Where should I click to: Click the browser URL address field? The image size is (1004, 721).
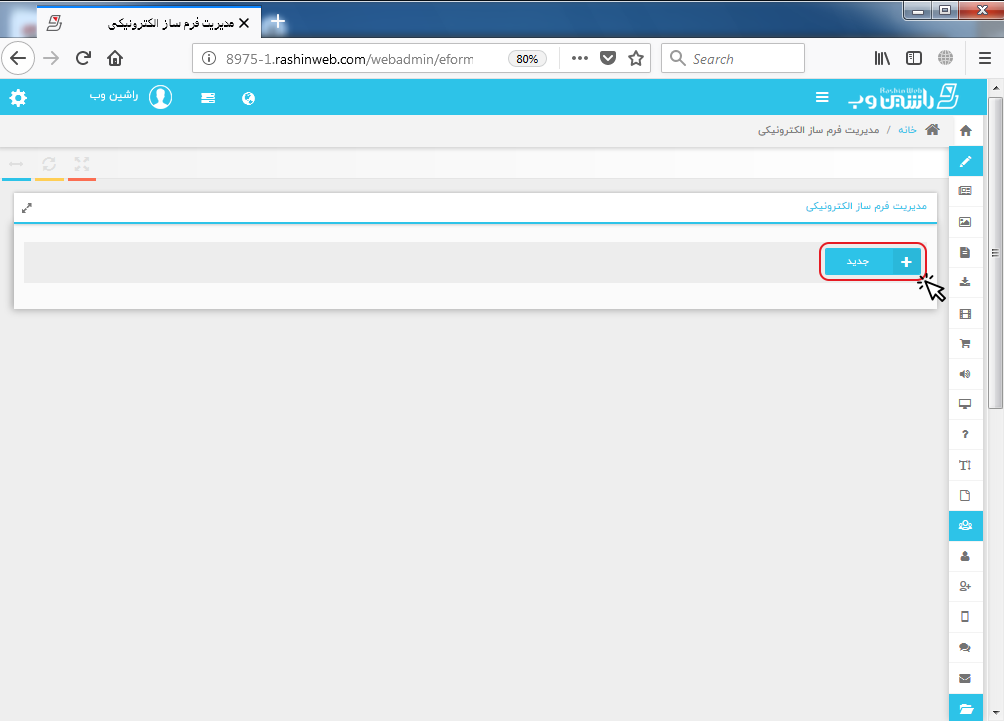click(349, 59)
